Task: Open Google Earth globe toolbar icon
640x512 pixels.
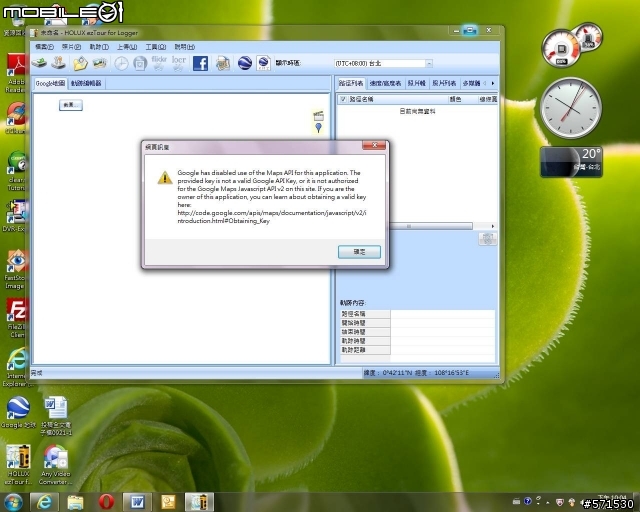Action: pyautogui.click(x=245, y=63)
